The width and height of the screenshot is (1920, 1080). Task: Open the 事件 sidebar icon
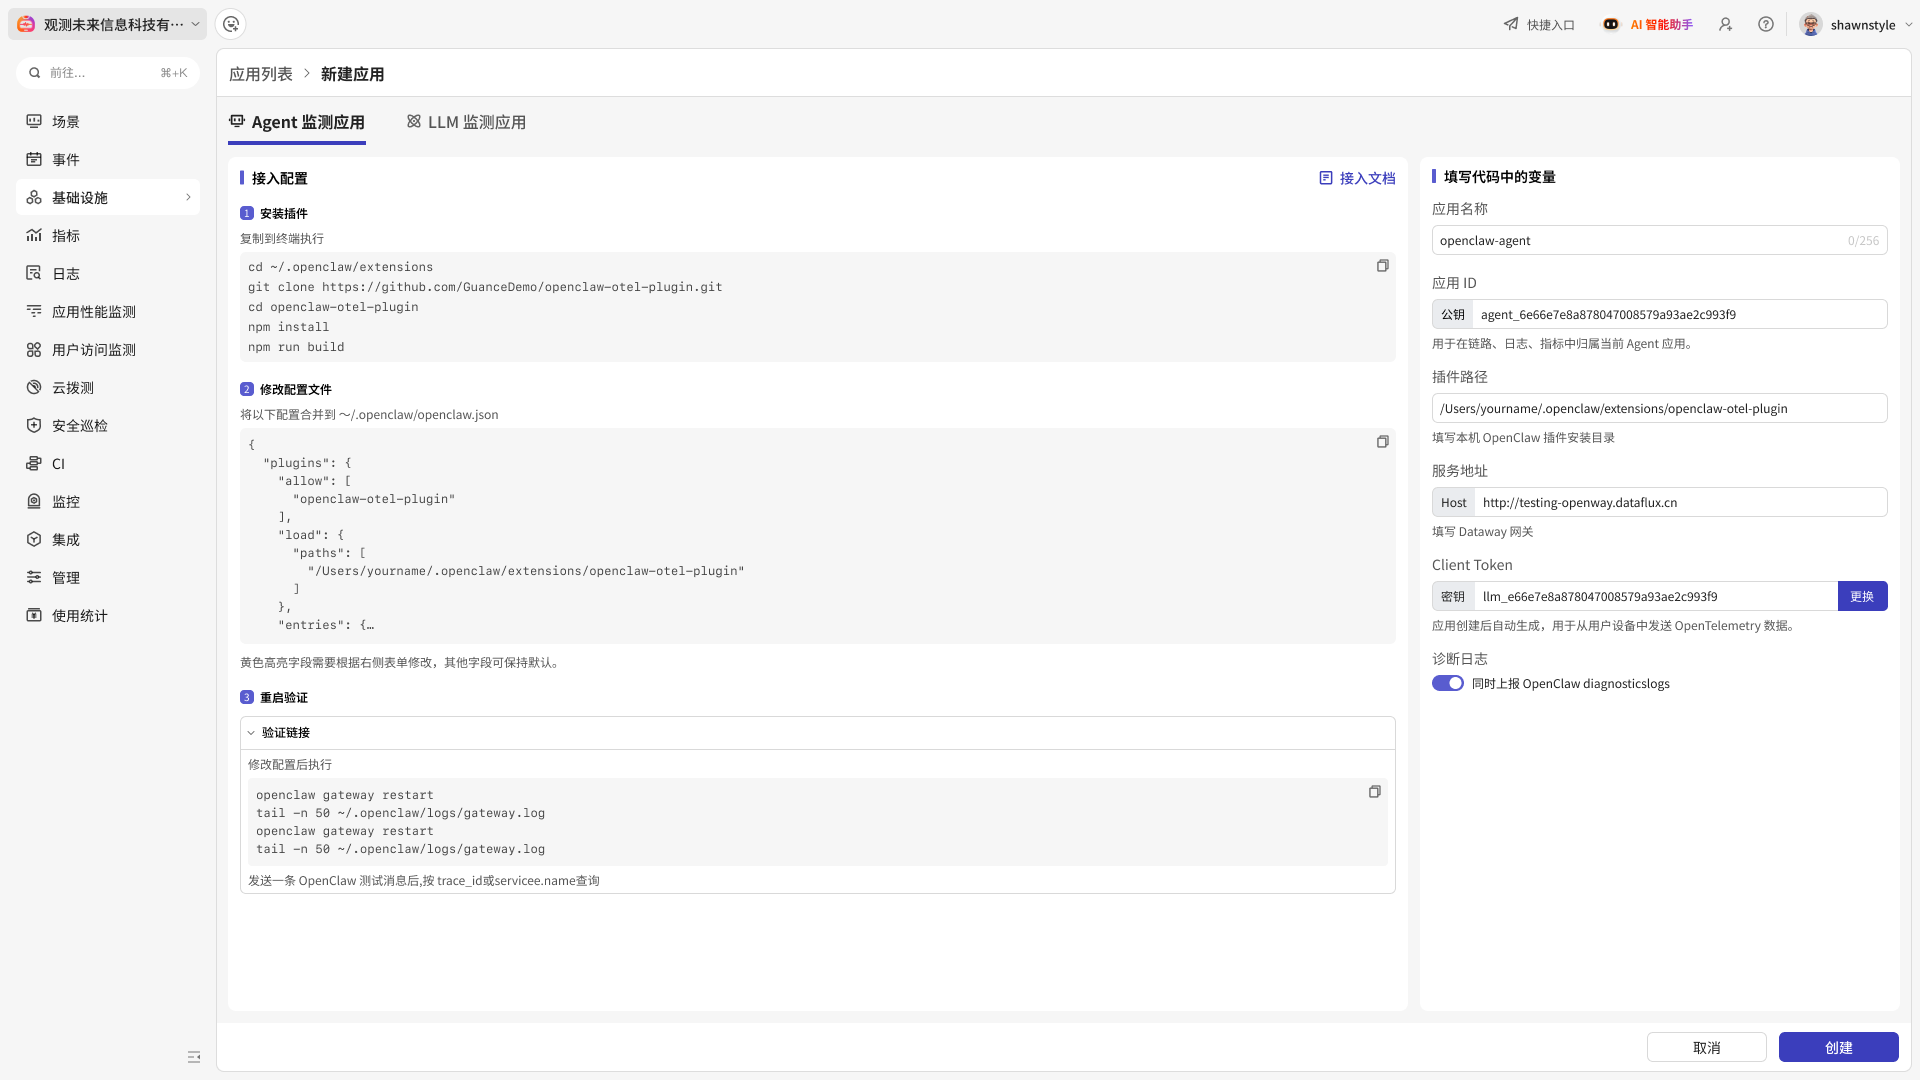34,159
